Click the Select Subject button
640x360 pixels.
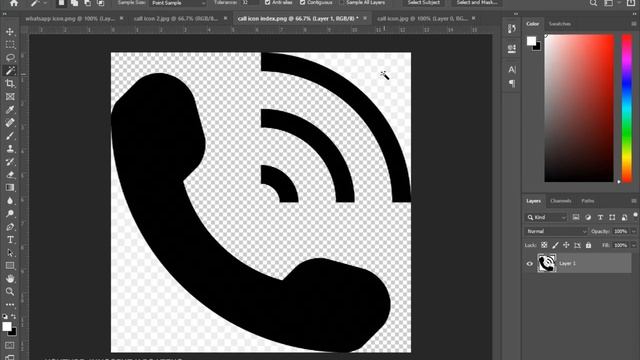coord(423,2)
